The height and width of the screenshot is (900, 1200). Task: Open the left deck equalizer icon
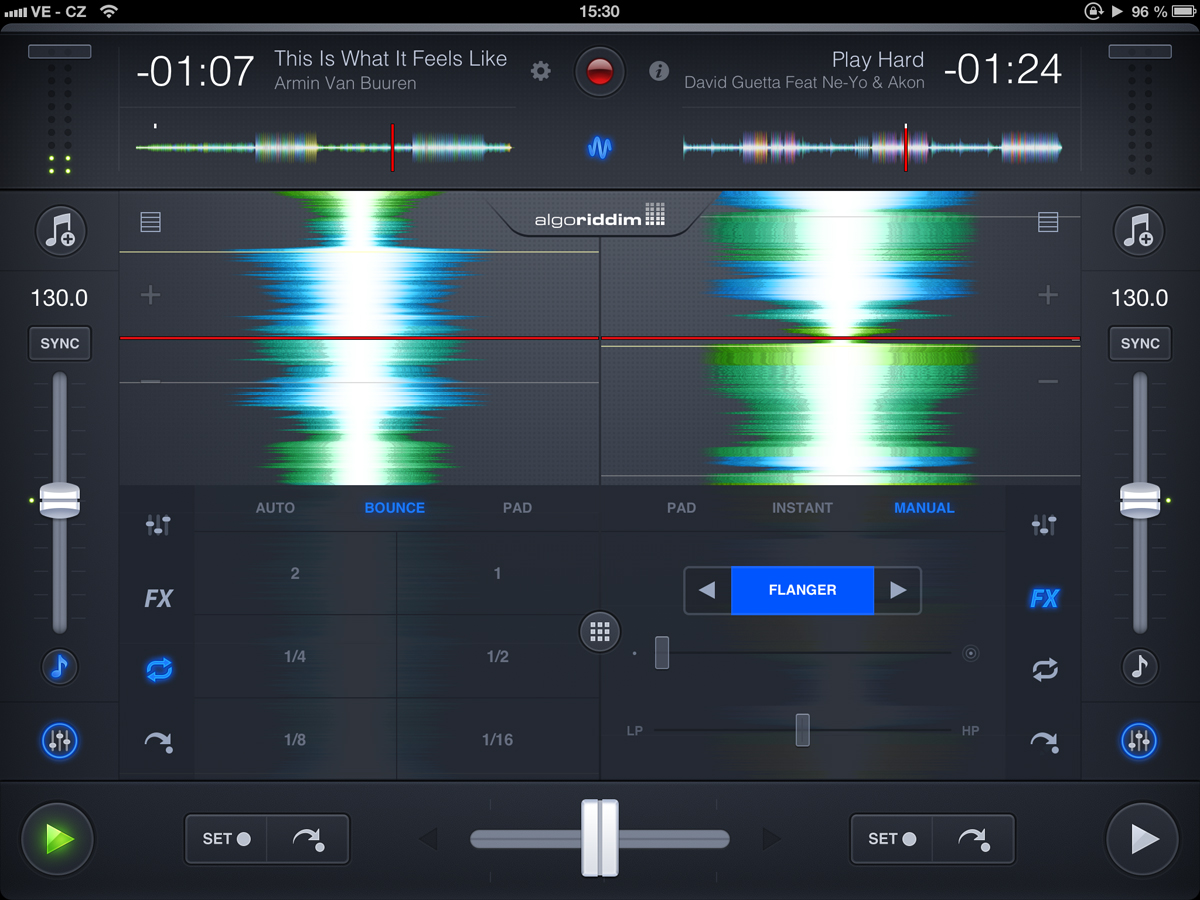pos(159,524)
